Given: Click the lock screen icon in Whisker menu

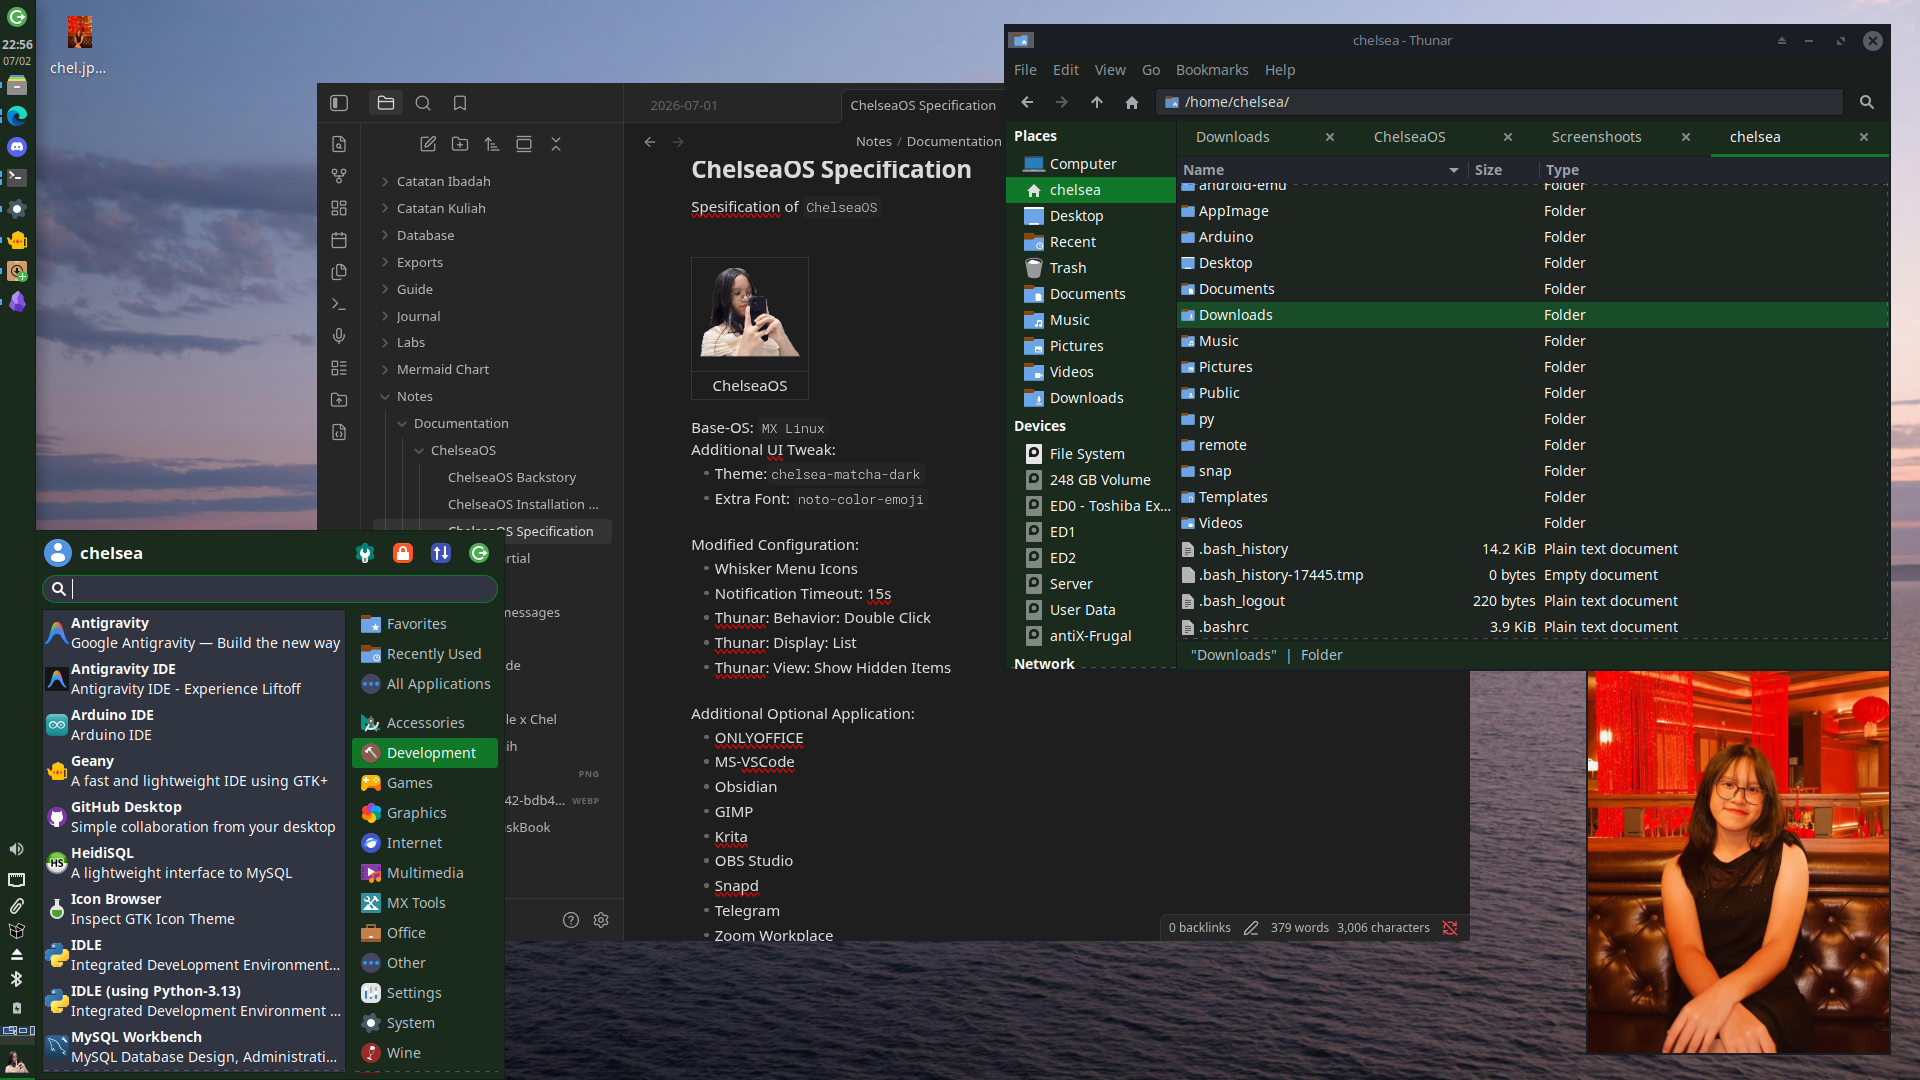Looking at the screenshot, I should pyautogui.click(x=403, y=553).
